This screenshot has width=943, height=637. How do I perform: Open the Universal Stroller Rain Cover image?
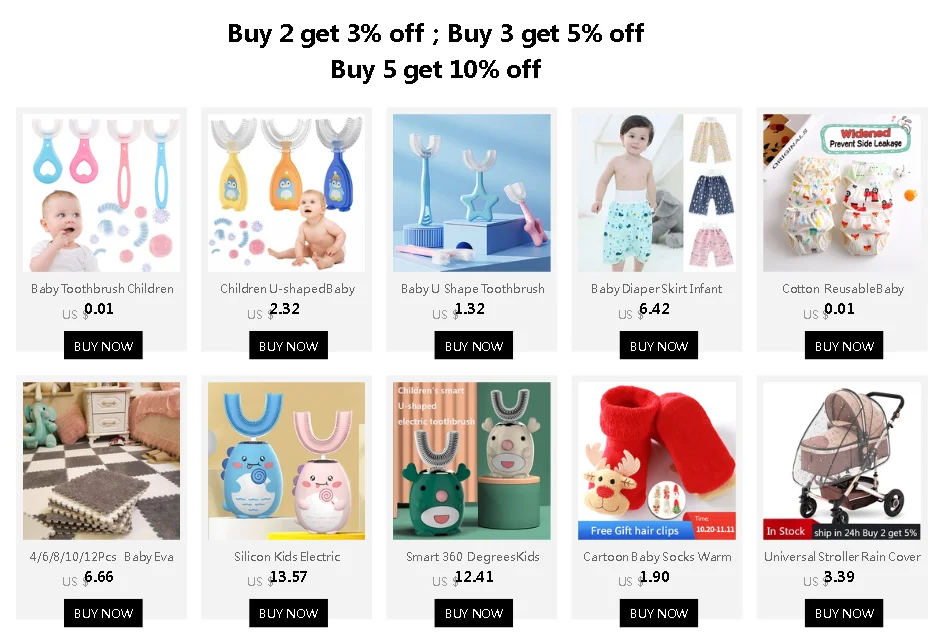tap(842, 461)
